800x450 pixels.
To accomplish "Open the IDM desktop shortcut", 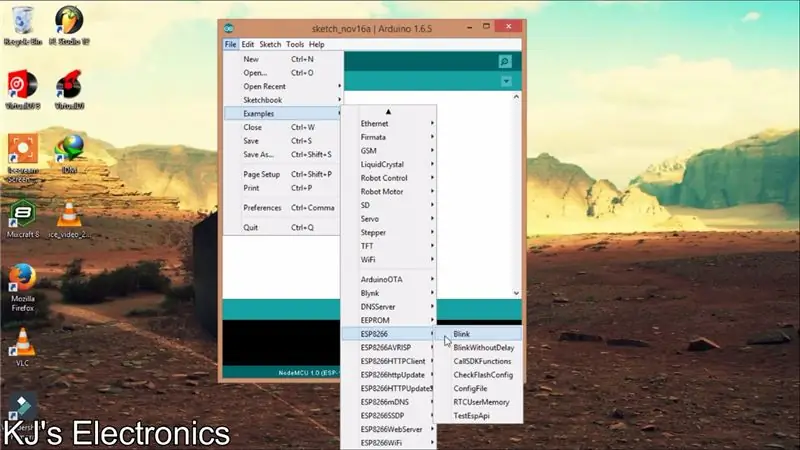I will point(69,154).
